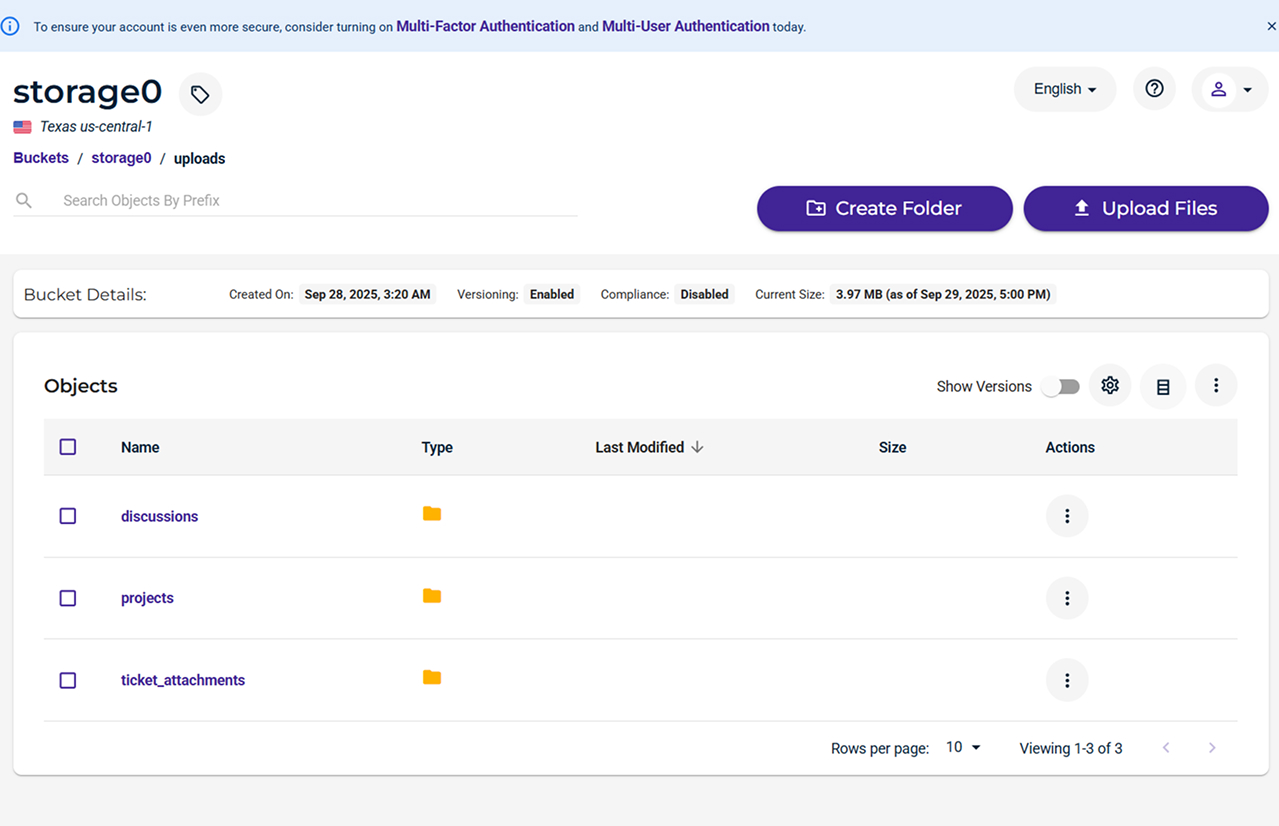This screenshot has width=1279, height=826.
Task: Open the actions menu for discussions
Action: (x=1067, y=516)
